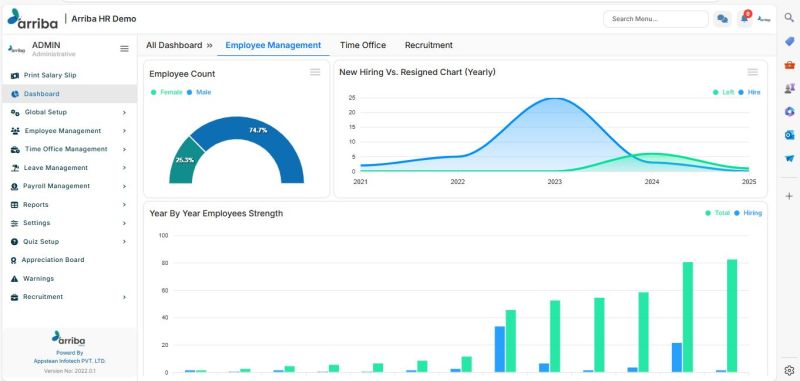800x381 pixels.
Task: Open browser sidebar red toolbox icon
Action: click(789, 65)
